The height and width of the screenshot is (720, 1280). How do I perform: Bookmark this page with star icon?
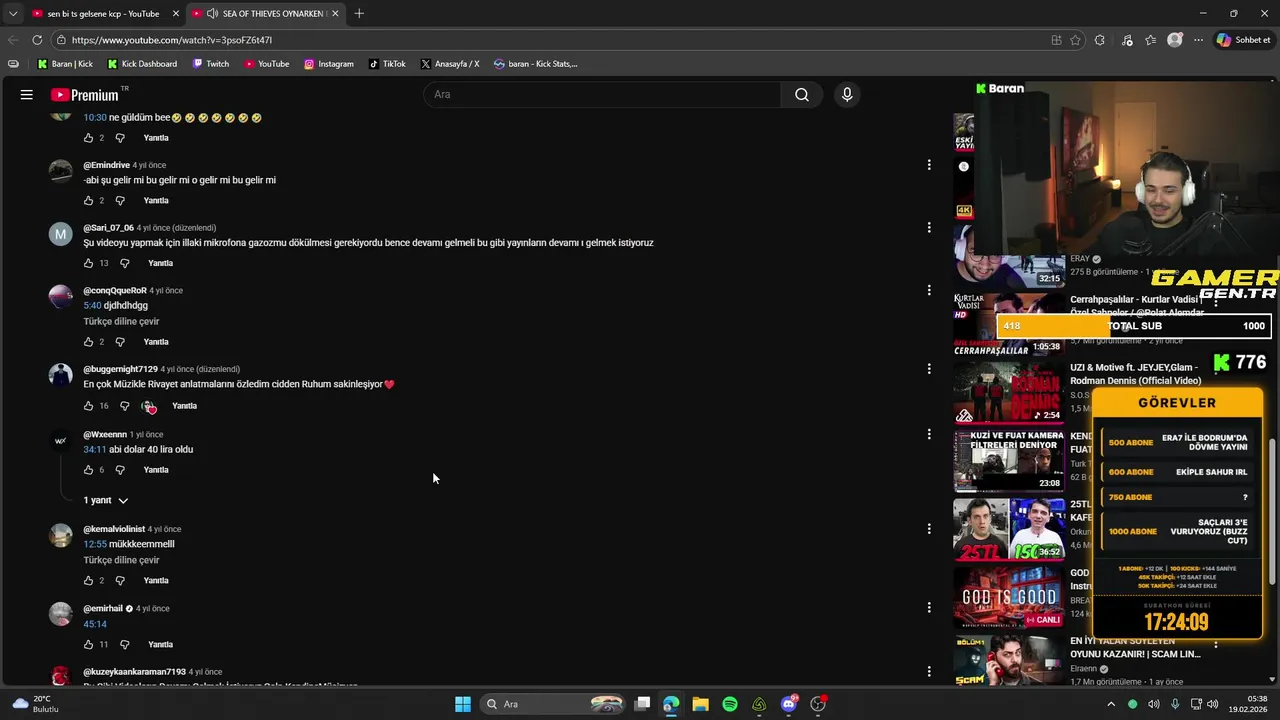[x=1076, y=40]
